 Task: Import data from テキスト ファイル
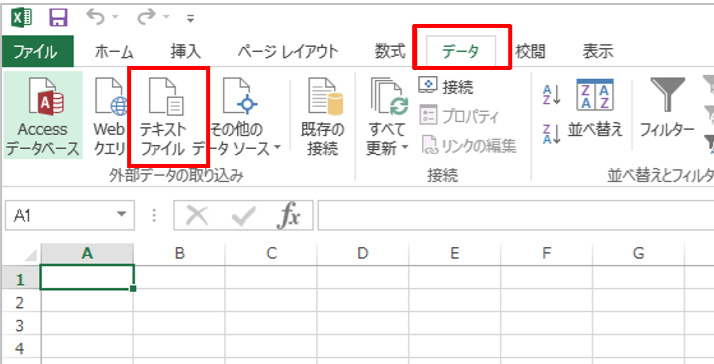pyautogui.click(x=164, y=116)
